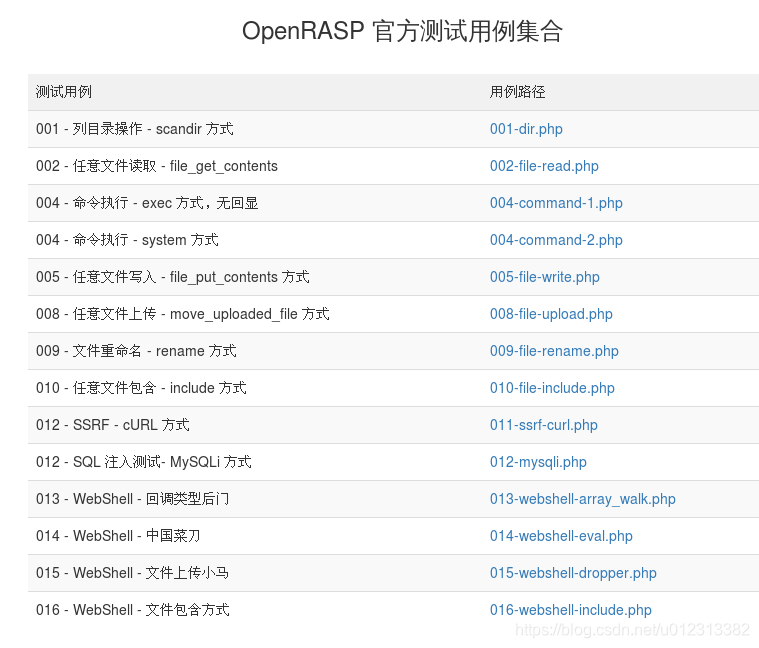Select the '010 - 任意文件包含 - include 方式' cell
Screen dimensions: 759x648
coord(255,388)
